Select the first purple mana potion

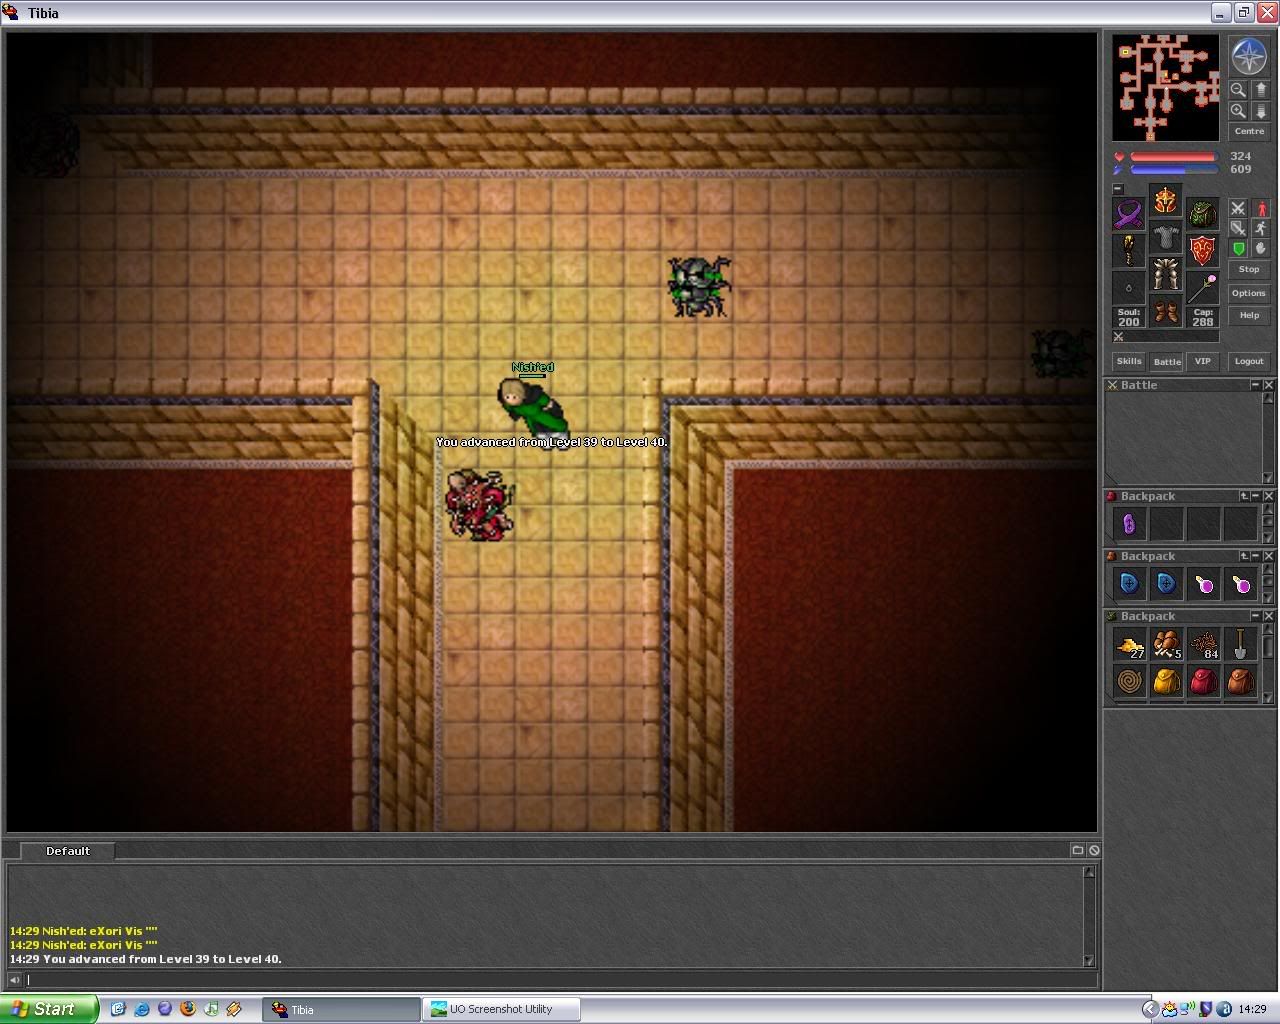coord(1203,583)
